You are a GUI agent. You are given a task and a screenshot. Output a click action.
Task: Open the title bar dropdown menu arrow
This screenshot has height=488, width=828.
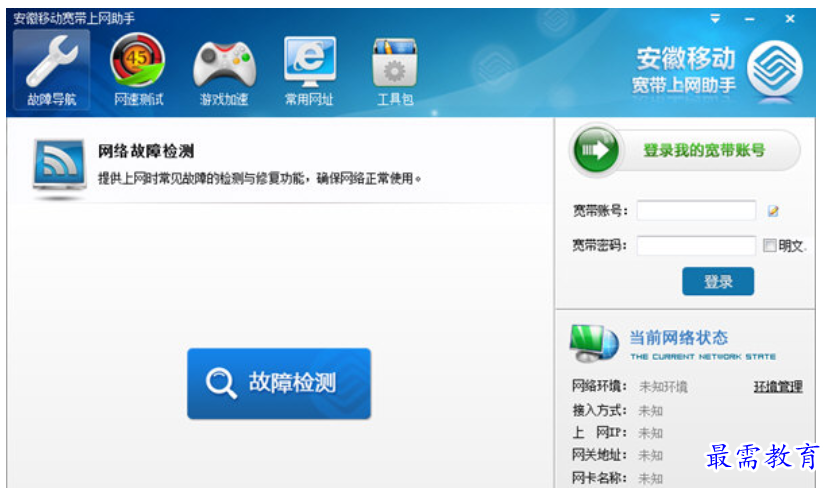[715, 19]
